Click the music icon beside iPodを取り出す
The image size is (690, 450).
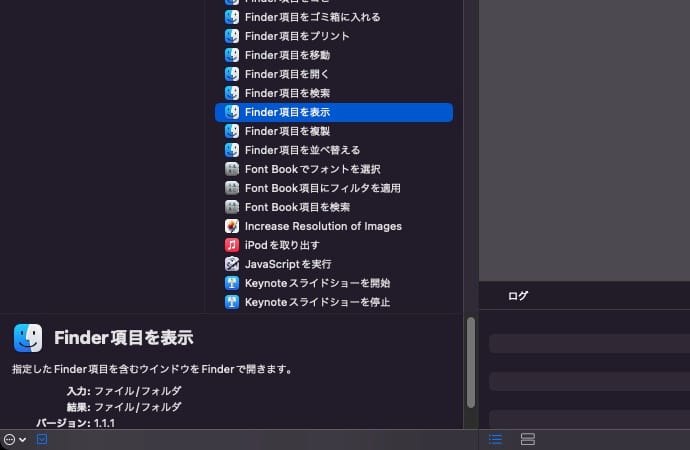(232, 245)
